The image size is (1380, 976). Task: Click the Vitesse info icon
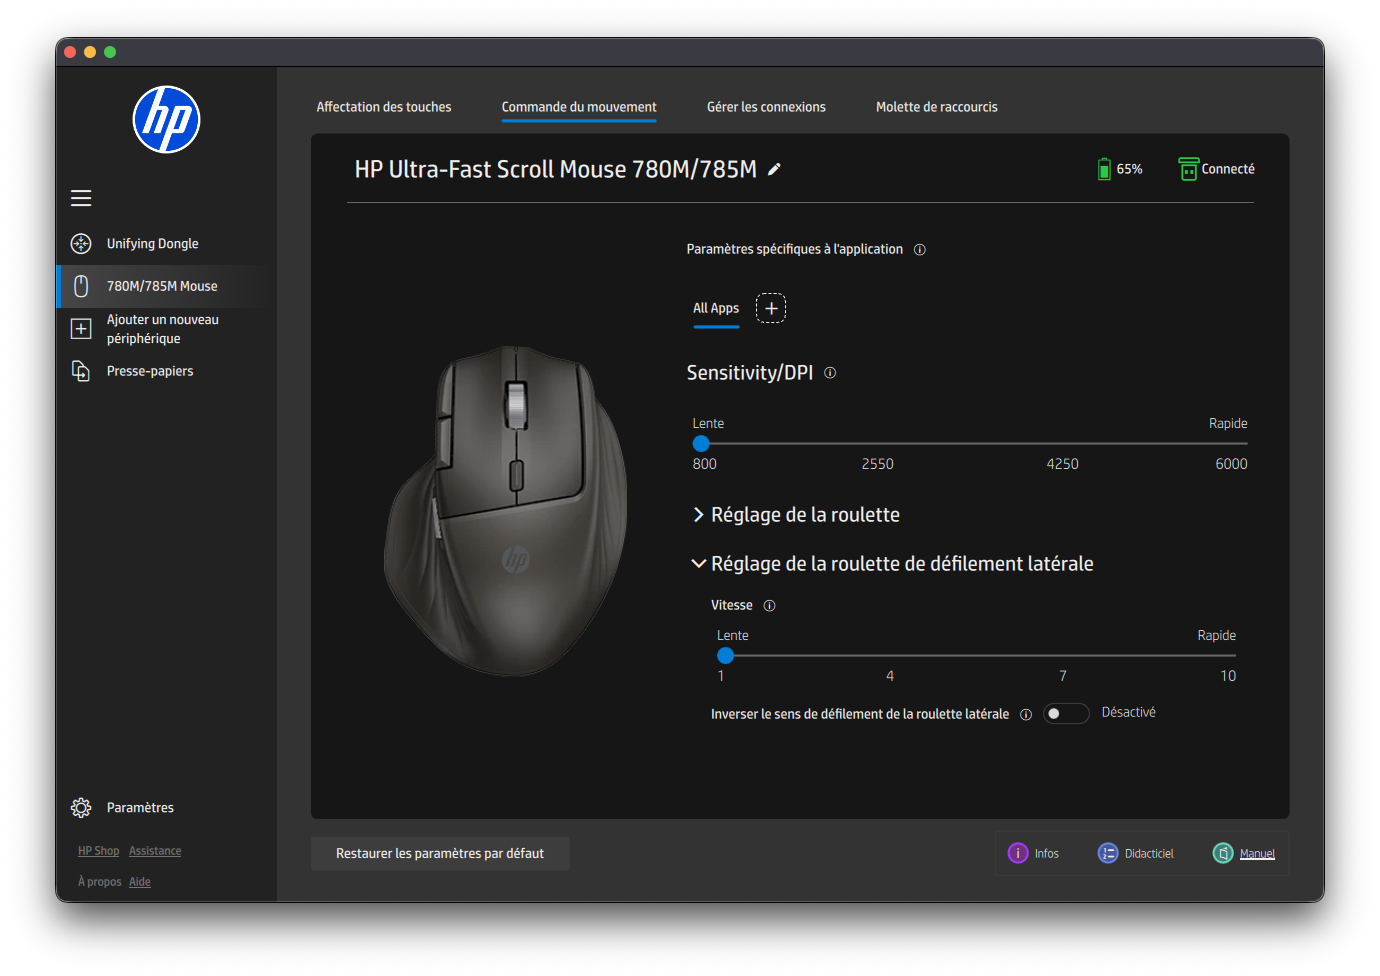(768, 605)
